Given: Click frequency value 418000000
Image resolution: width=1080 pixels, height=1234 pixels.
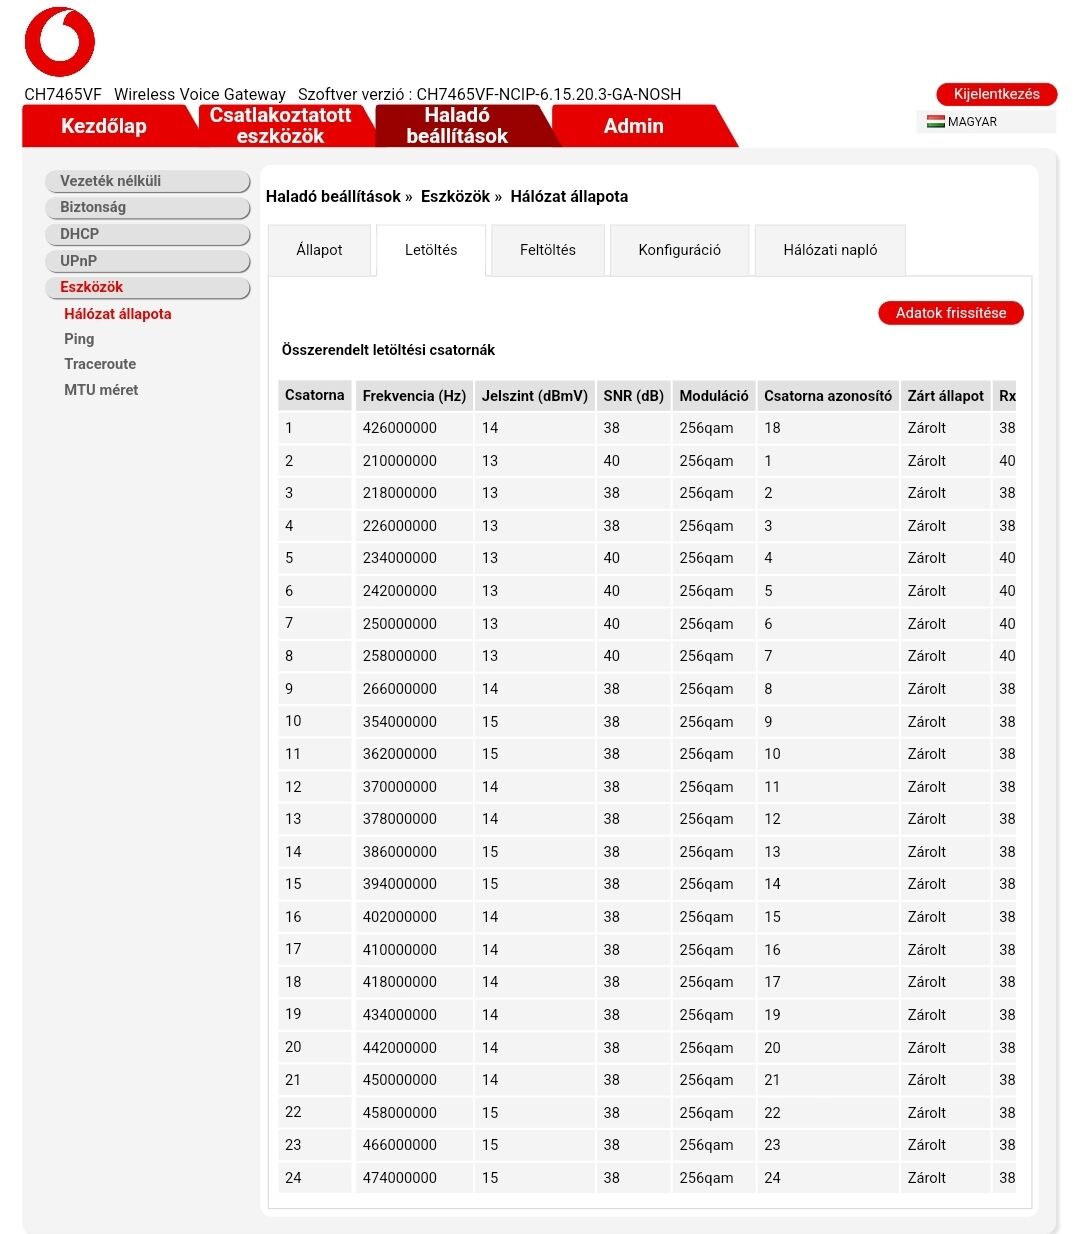Looking at the screenshot, I should tap(400, 982).
